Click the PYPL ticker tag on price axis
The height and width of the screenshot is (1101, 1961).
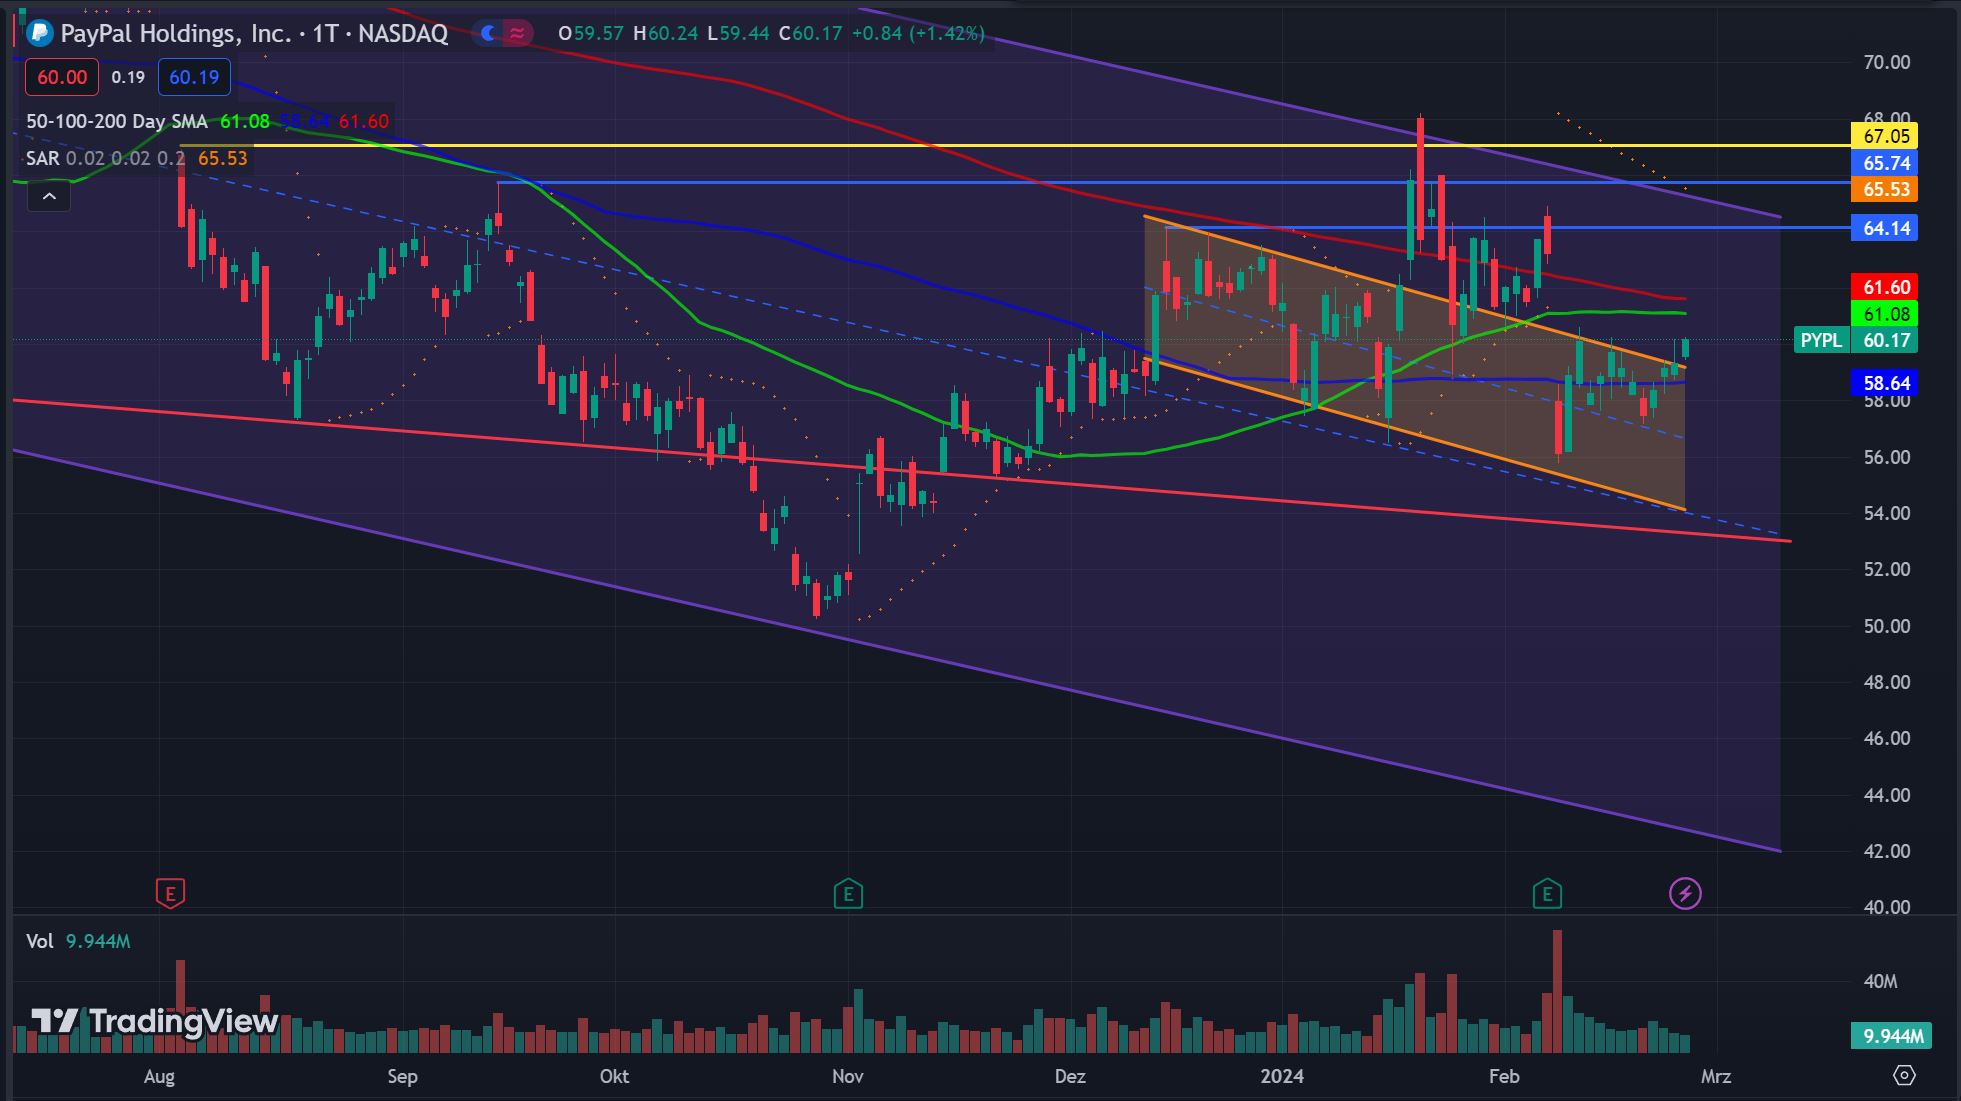point(1820,340)
